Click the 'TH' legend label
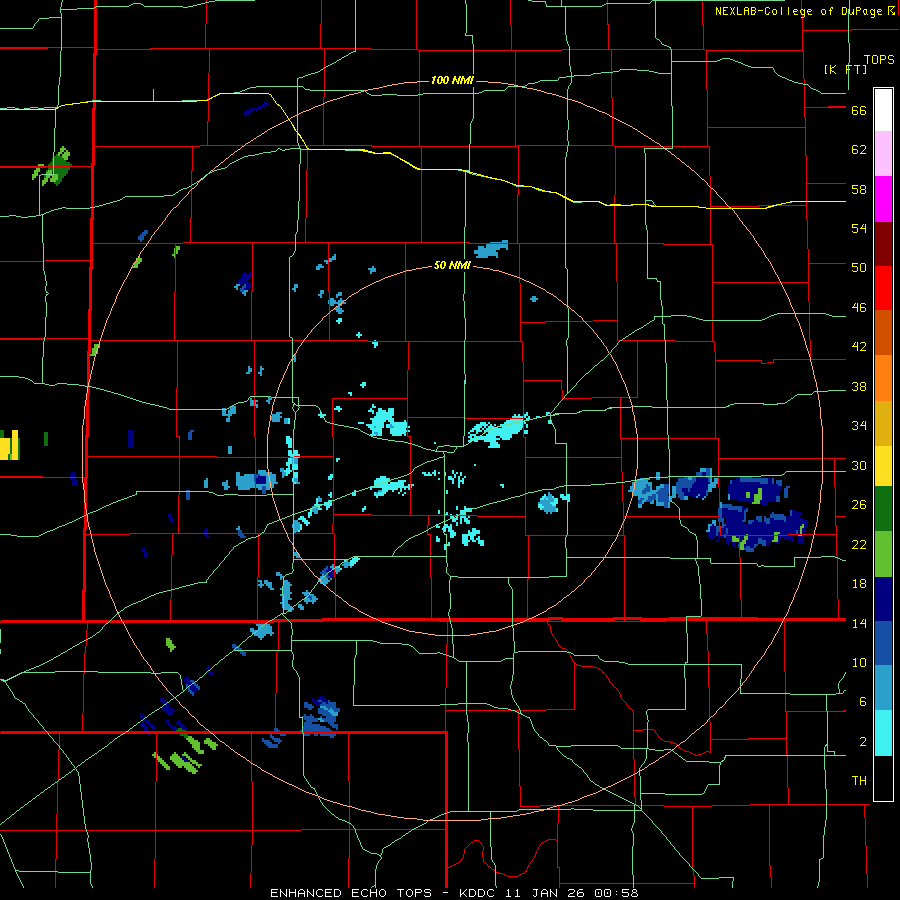 (859, 781)
